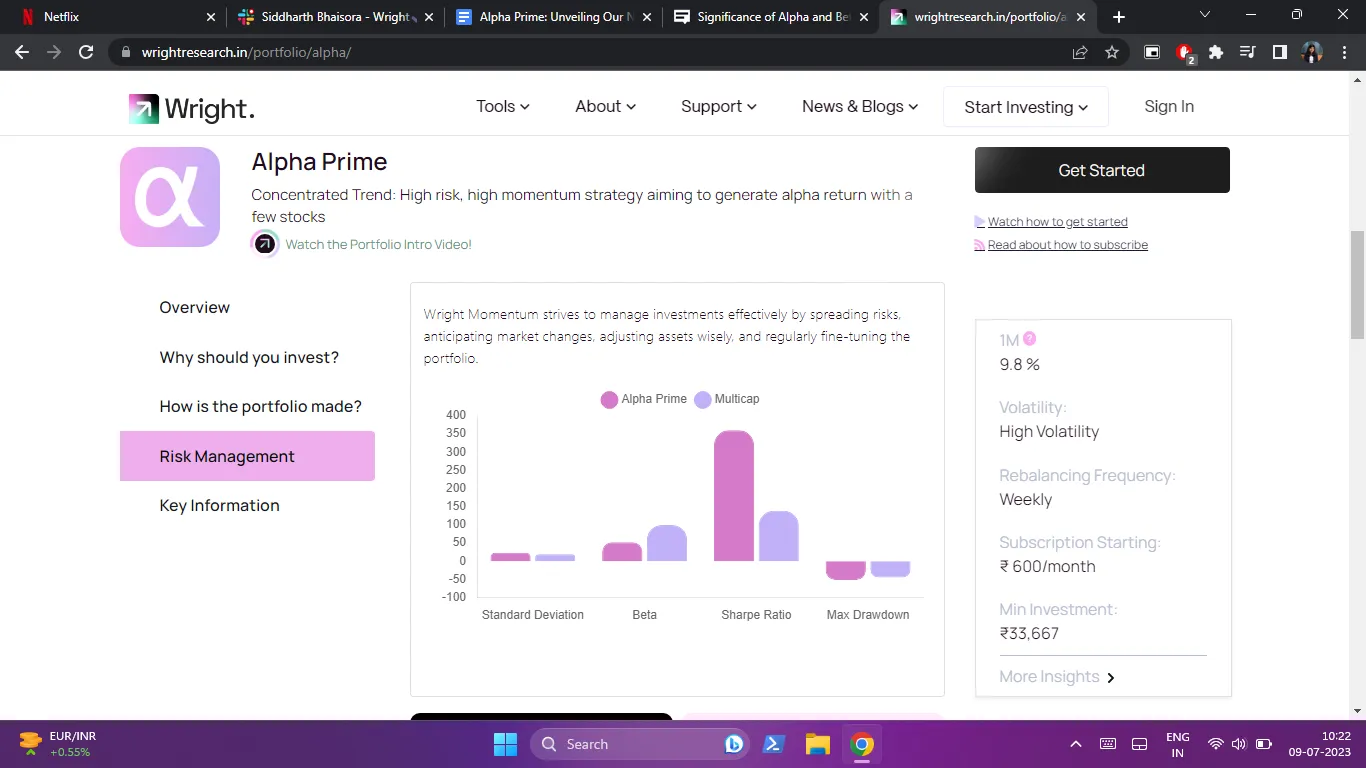Open the browser extensions puzzle icon
1366x768 pixels.
click(1216, 52)
